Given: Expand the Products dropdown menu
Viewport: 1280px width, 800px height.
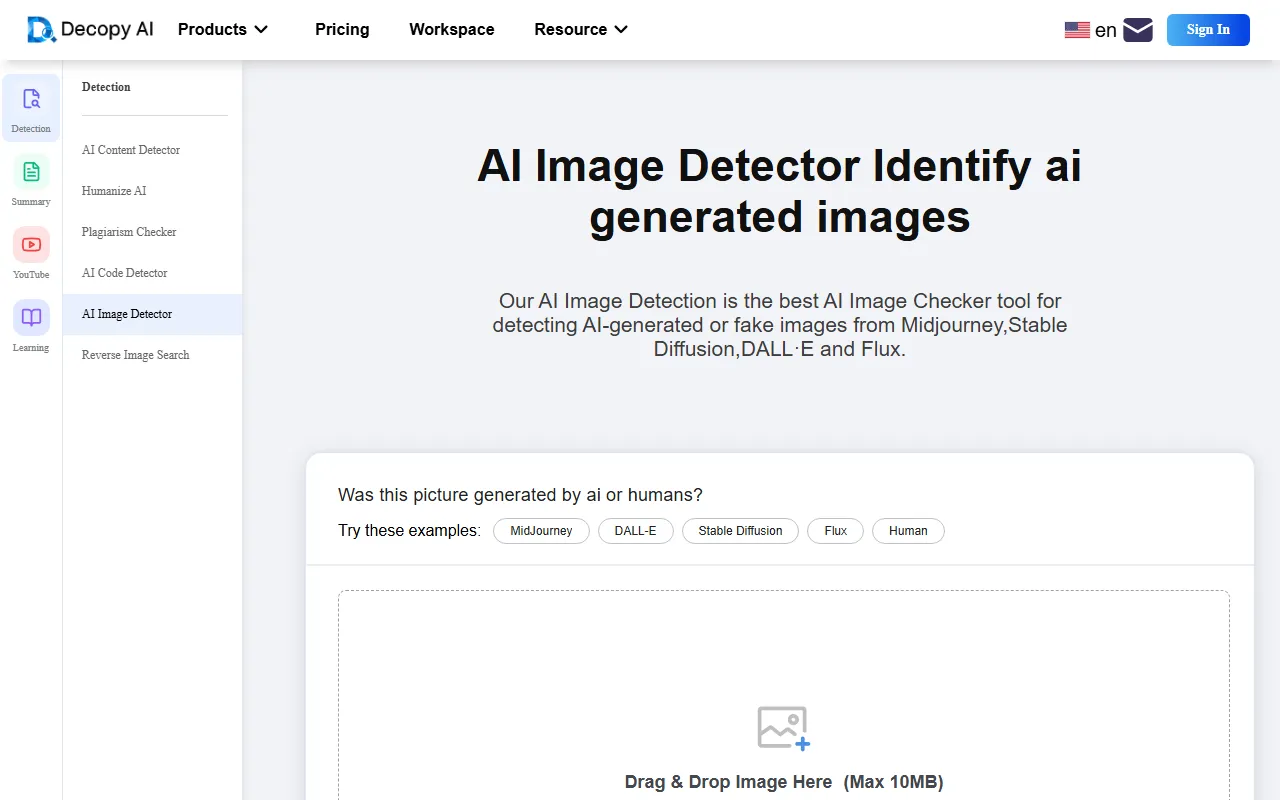Looking at the screenshot, I should click(223, 30).
